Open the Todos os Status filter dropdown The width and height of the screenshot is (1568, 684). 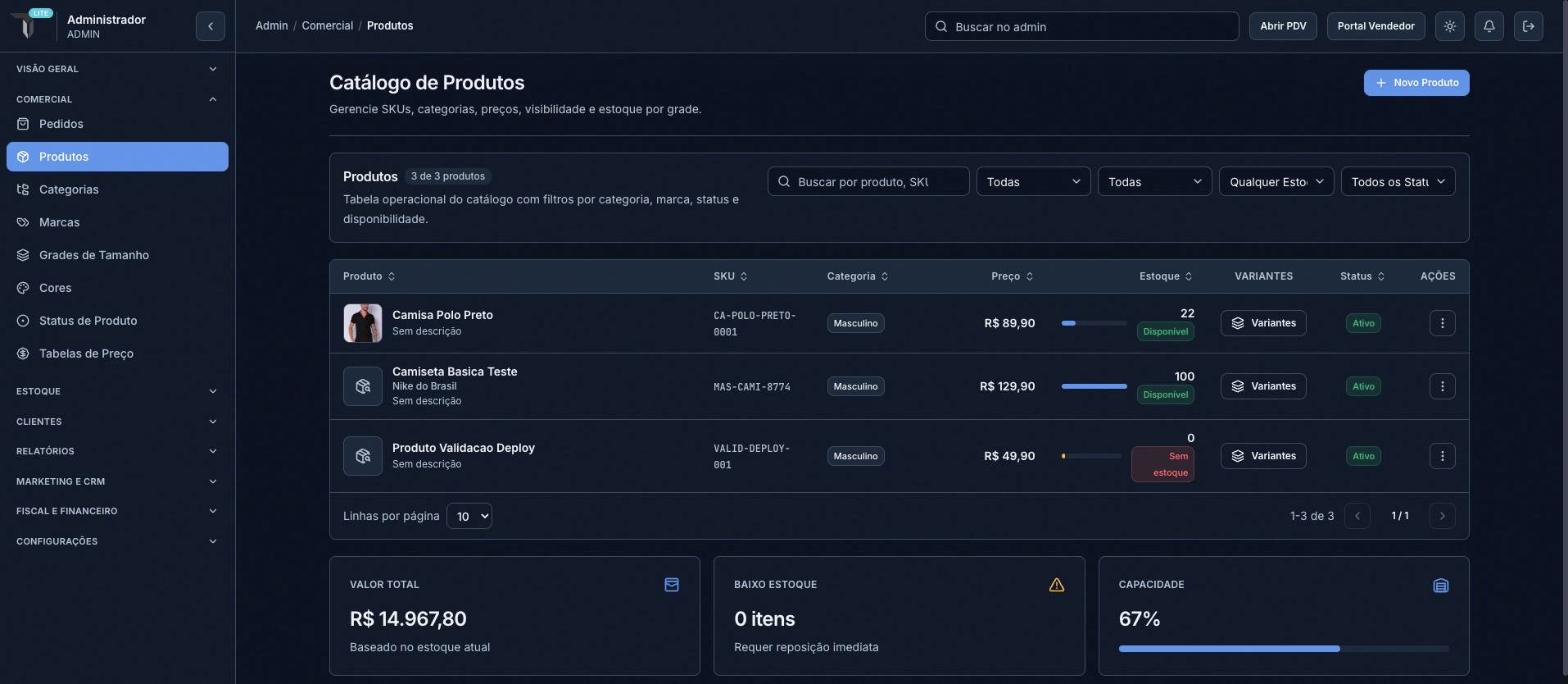click(x=1398, y=181)
